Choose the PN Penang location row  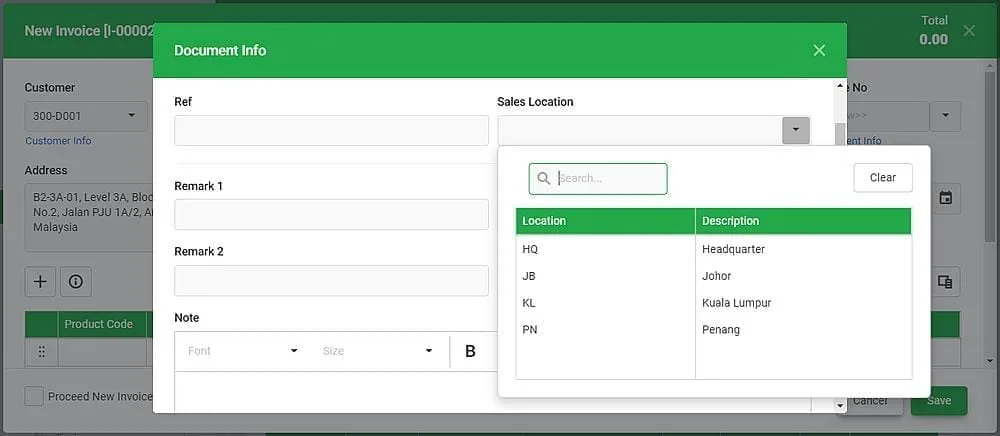point(714,330)
